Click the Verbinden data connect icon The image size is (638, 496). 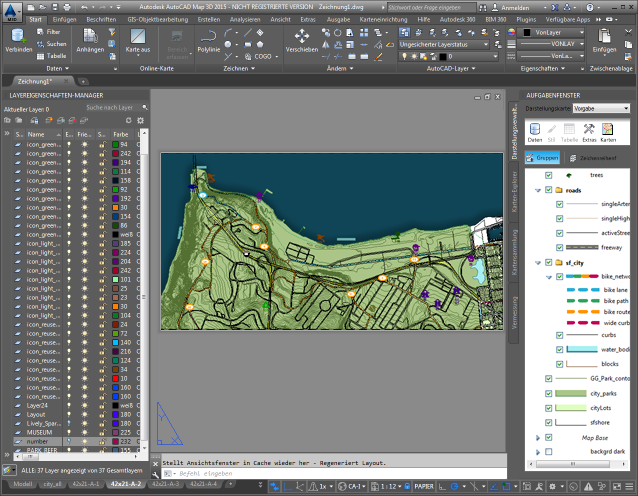(x=18, y=38)
